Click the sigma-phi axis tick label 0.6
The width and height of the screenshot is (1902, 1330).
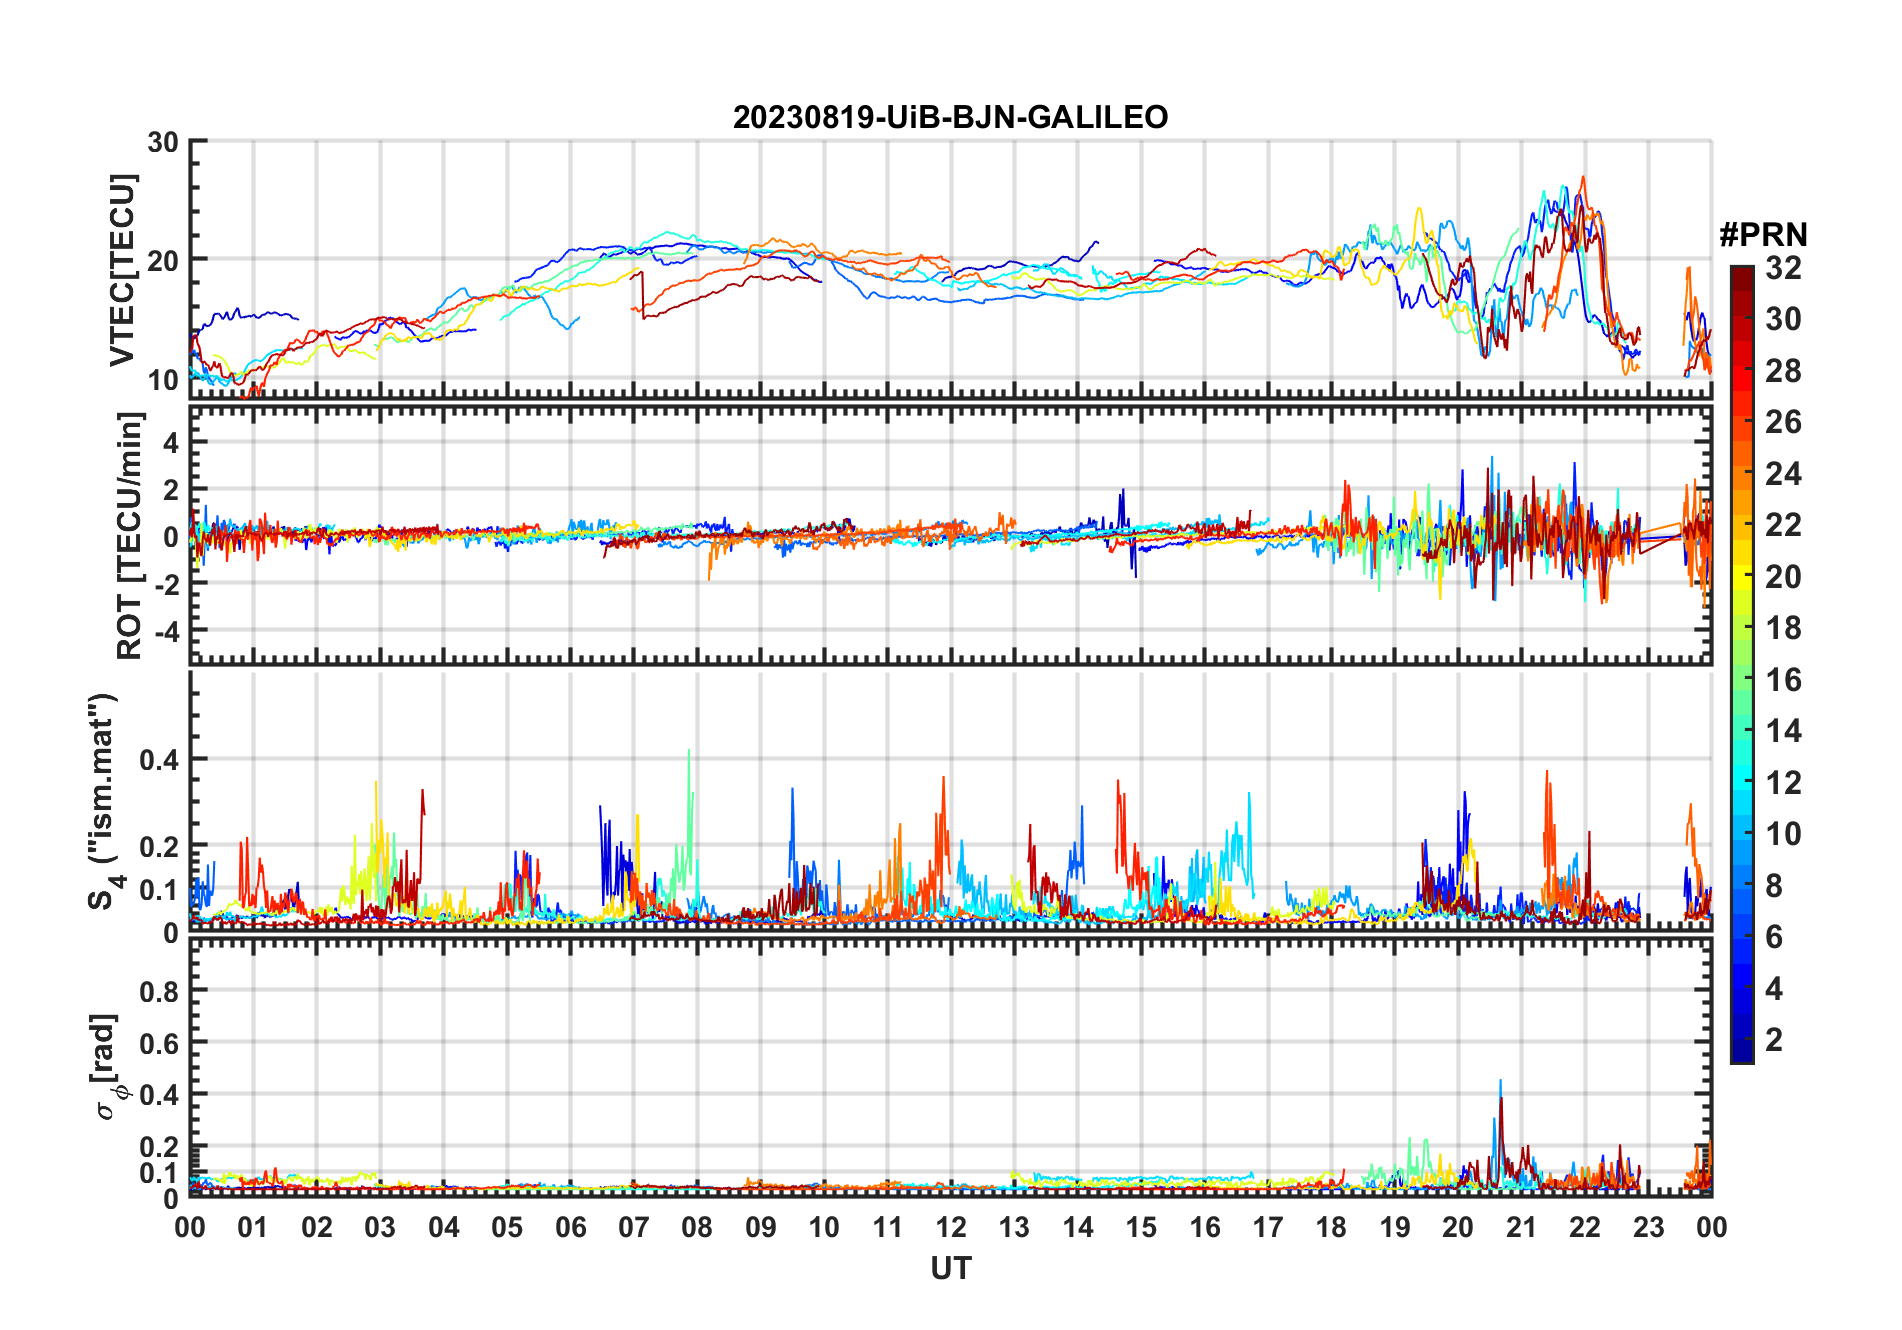(159, 1043)
